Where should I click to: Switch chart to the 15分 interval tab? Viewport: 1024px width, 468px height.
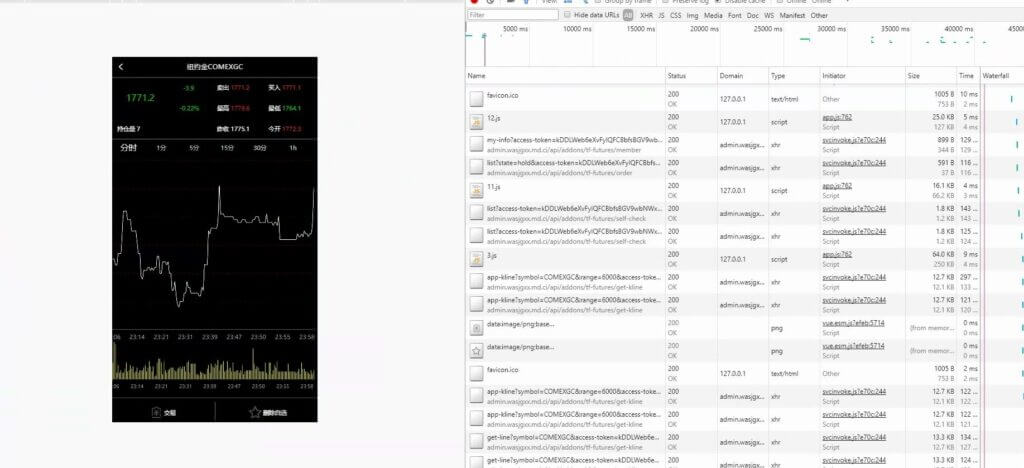point(227,148)
